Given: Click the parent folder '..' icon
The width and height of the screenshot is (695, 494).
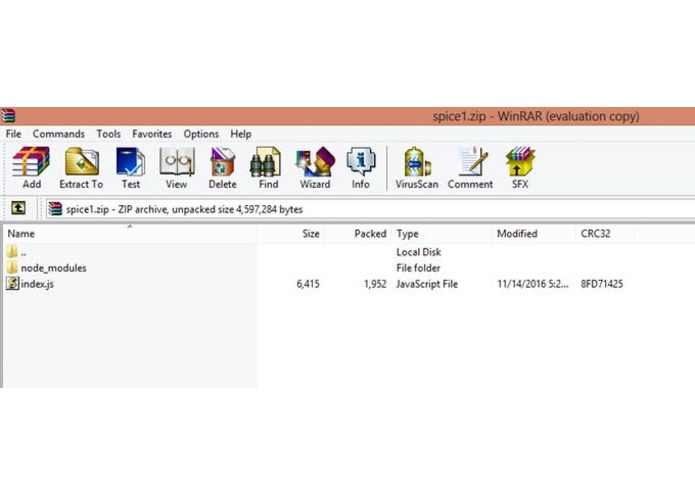Looking at the screenshot, I should click(12, 252).
